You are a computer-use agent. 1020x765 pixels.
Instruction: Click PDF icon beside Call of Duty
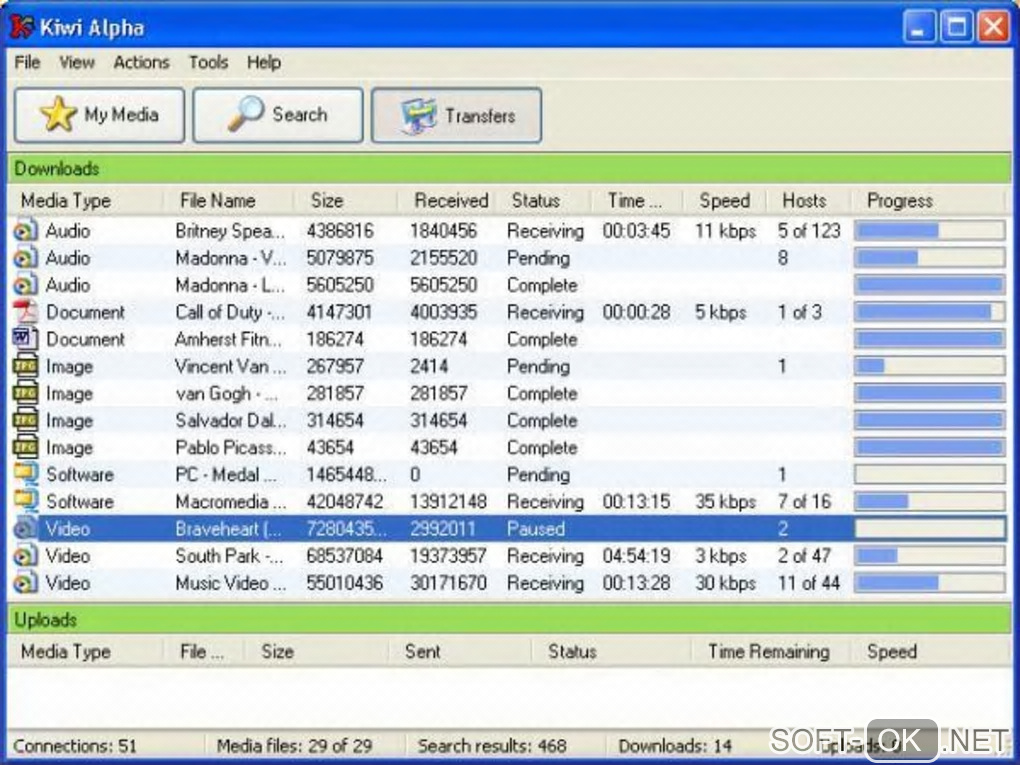click(25, 312)
